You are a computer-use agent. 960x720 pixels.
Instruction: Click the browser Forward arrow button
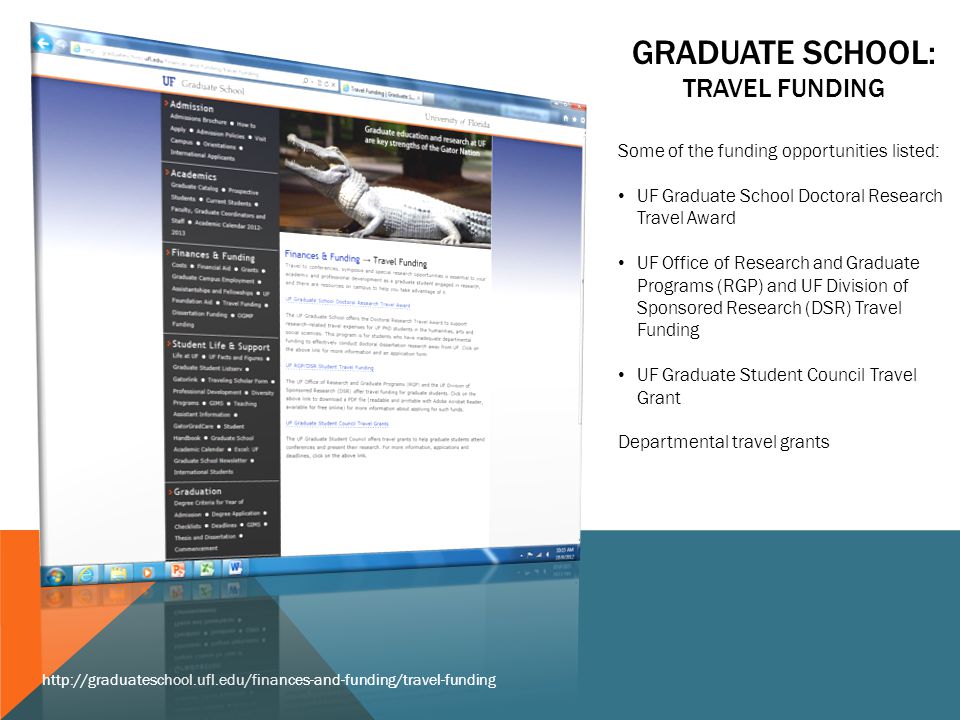point(60,45)
